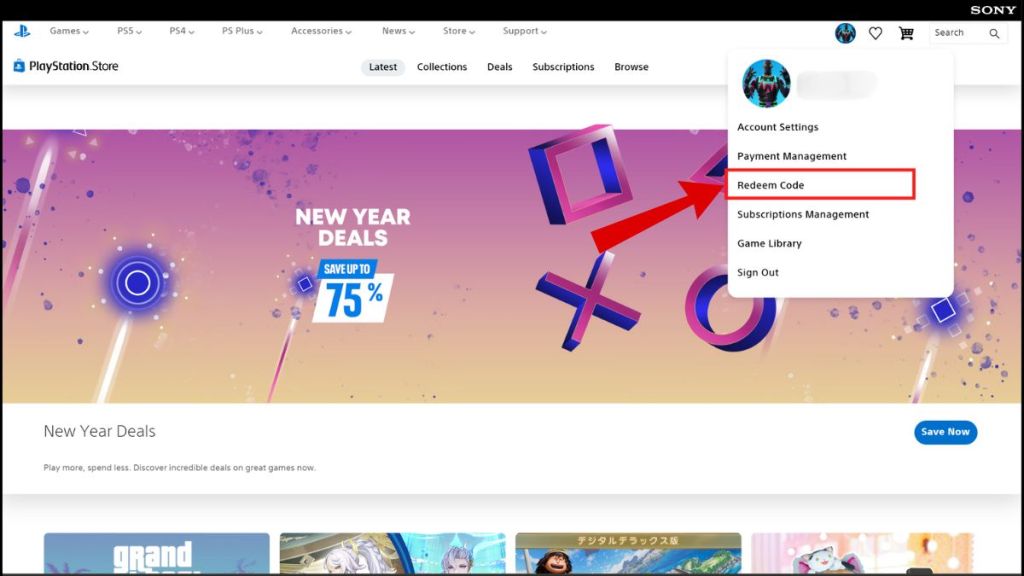Type in the Search field

(956, 33)
